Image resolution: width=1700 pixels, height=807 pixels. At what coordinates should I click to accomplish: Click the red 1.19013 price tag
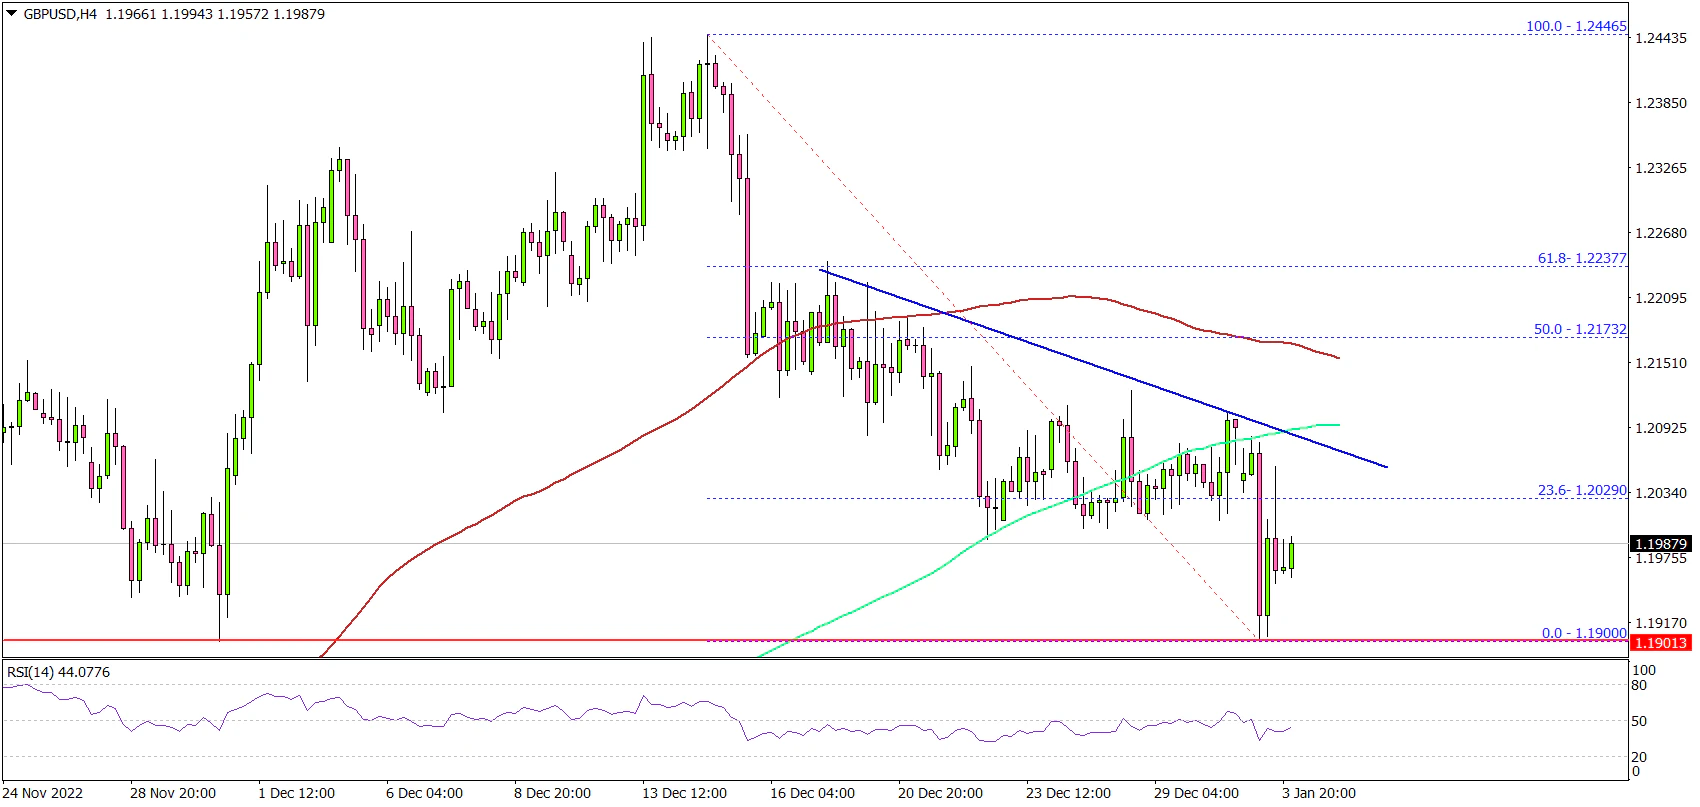click(1660, 643)
